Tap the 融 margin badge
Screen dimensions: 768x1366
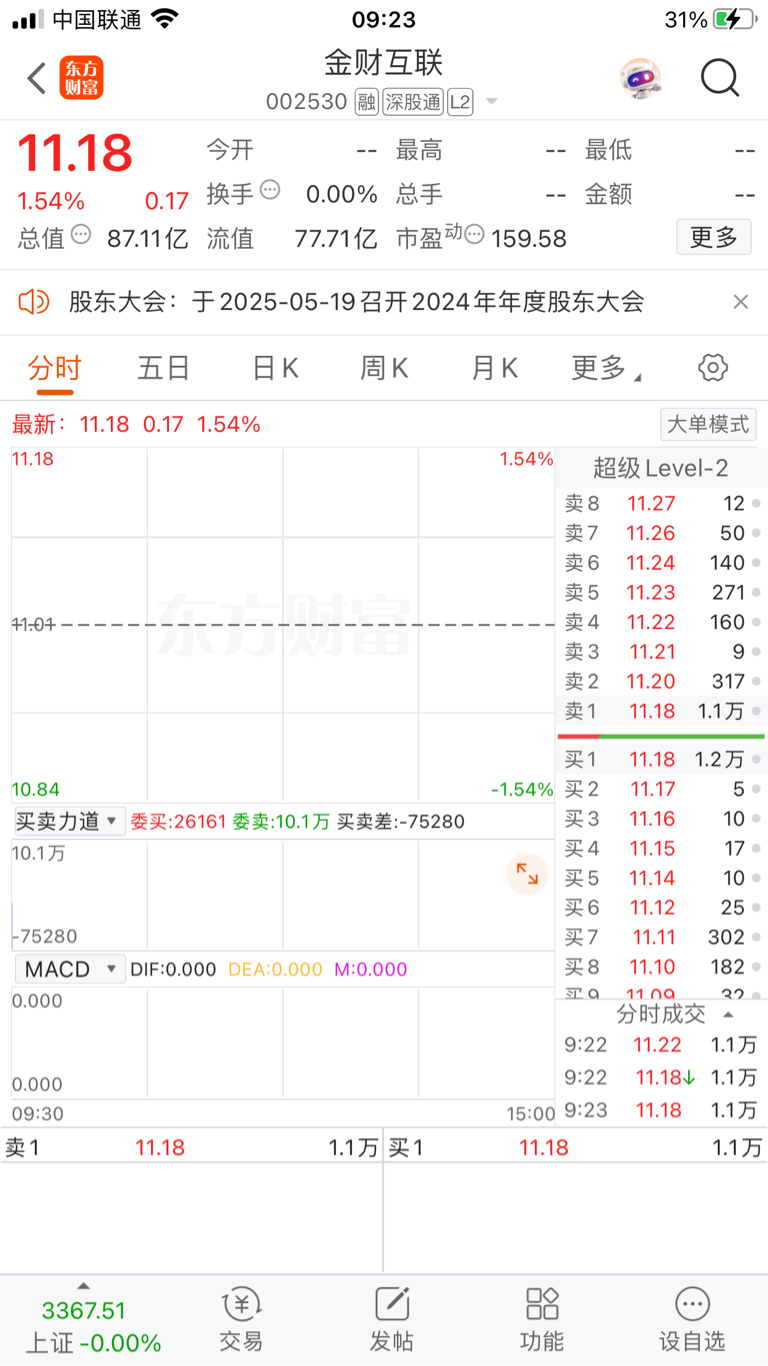tap(366, 102)
